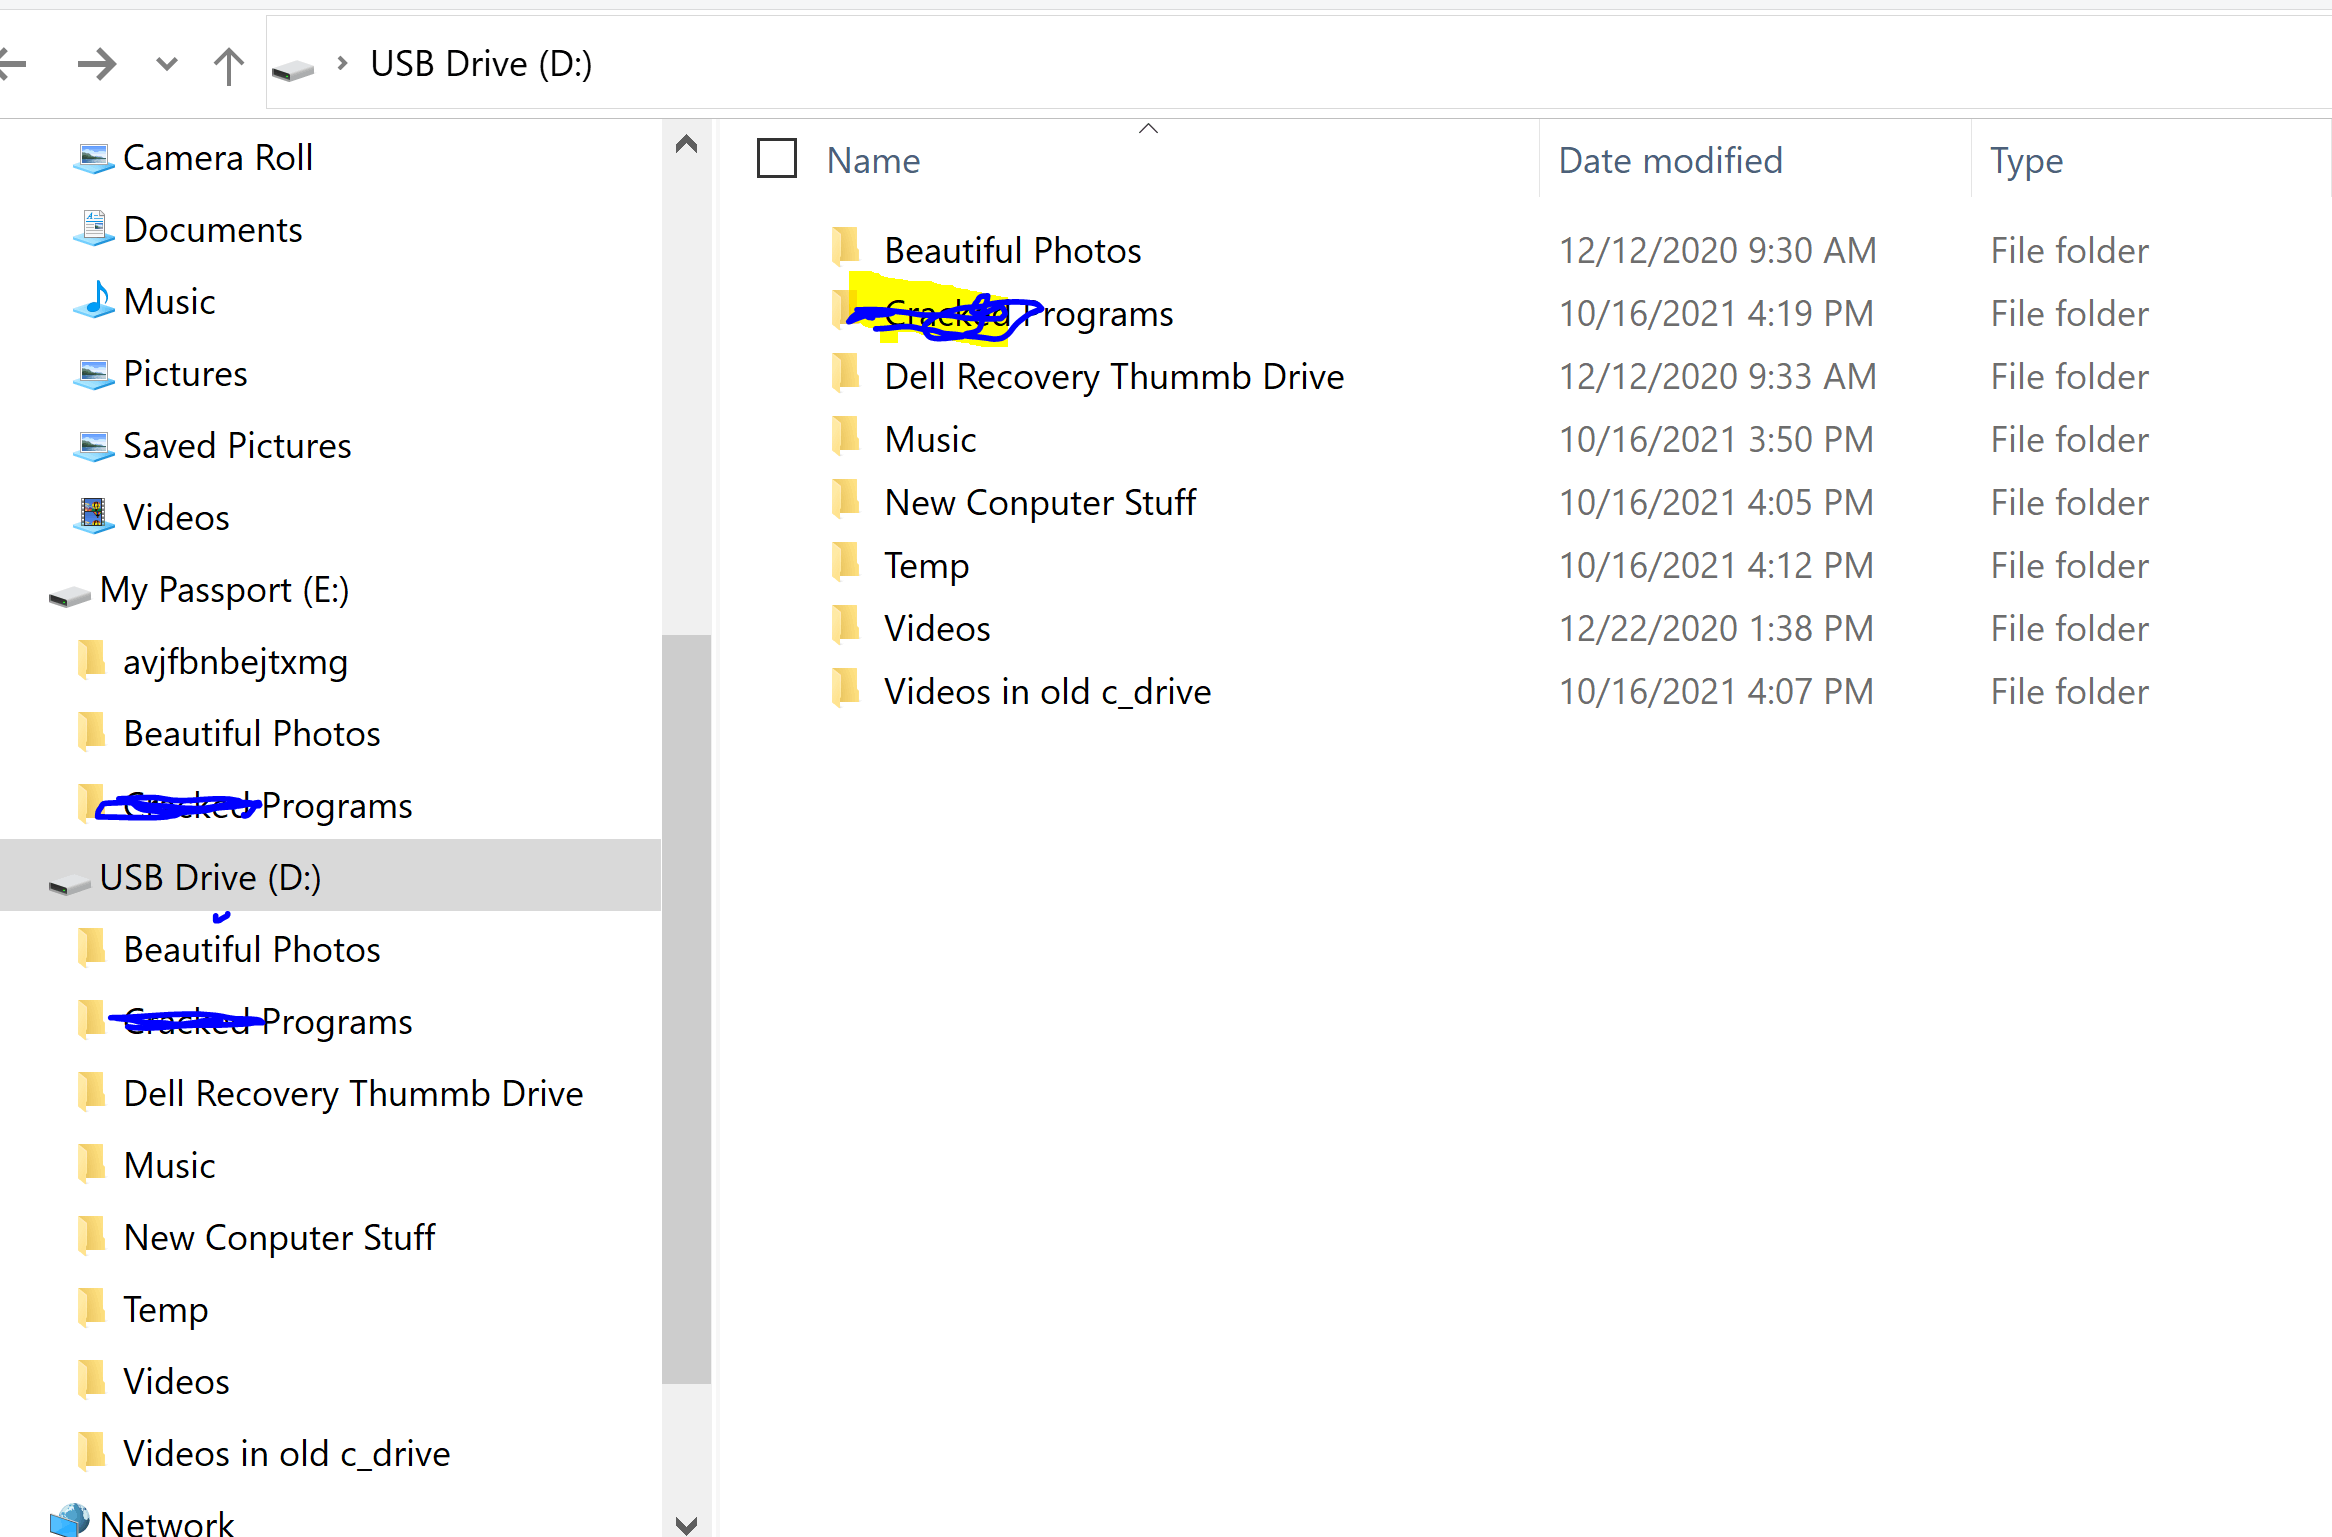Open Music library in the sidebar

[x=169, y=301]
